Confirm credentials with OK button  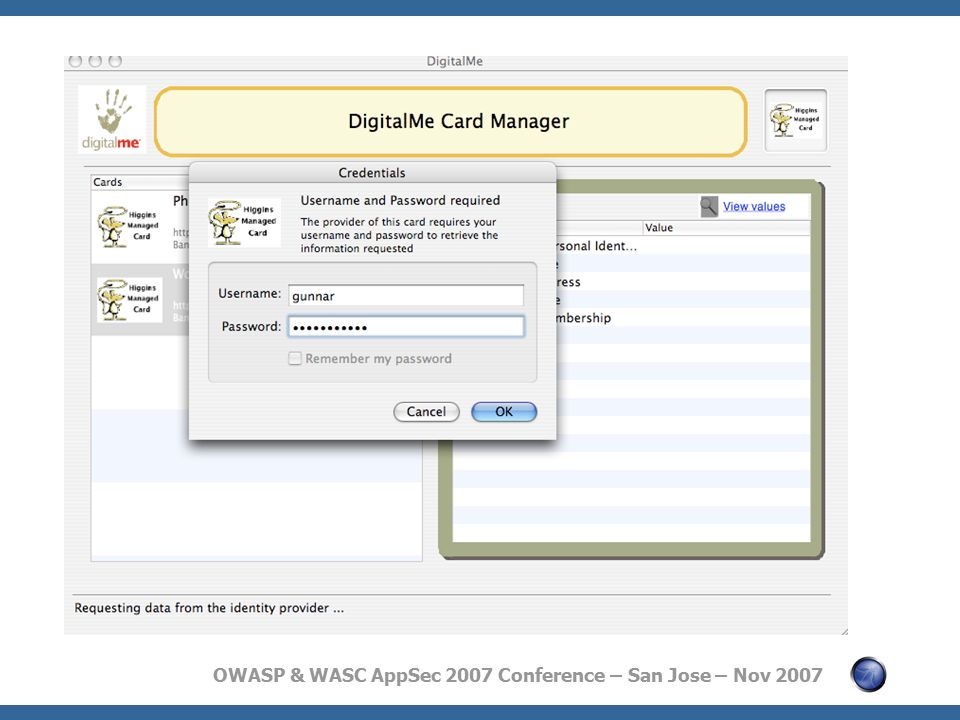pyautogui.click(x=504, y=411)
